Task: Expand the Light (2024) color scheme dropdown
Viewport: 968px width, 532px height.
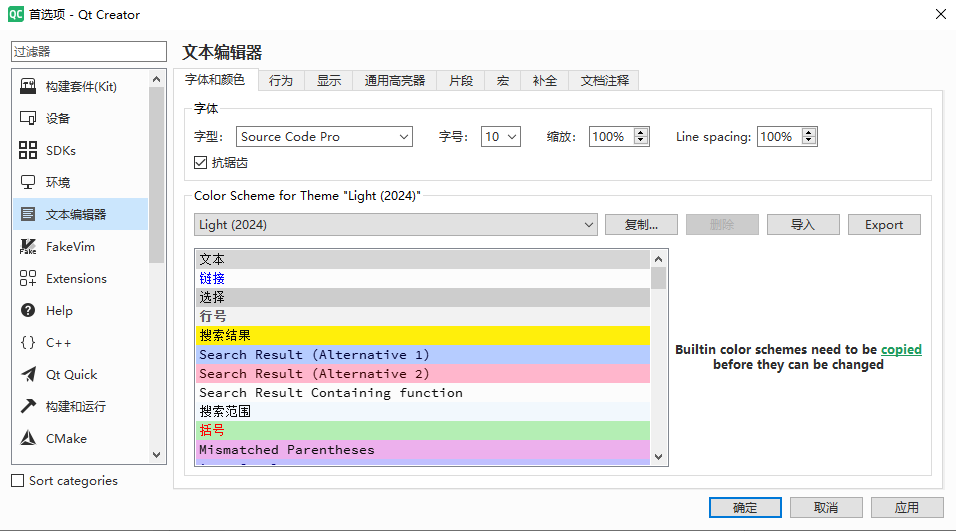Action: [x=396, y=225]
